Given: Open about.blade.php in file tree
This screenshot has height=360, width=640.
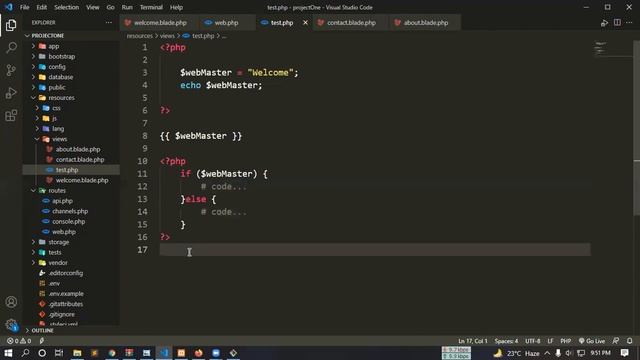Looking at the screenshot, I should tap(78, 149).
